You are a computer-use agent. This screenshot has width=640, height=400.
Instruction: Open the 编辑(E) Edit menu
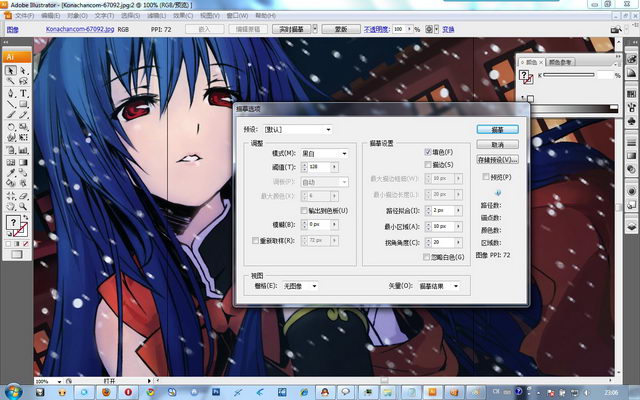coord(51,16)
